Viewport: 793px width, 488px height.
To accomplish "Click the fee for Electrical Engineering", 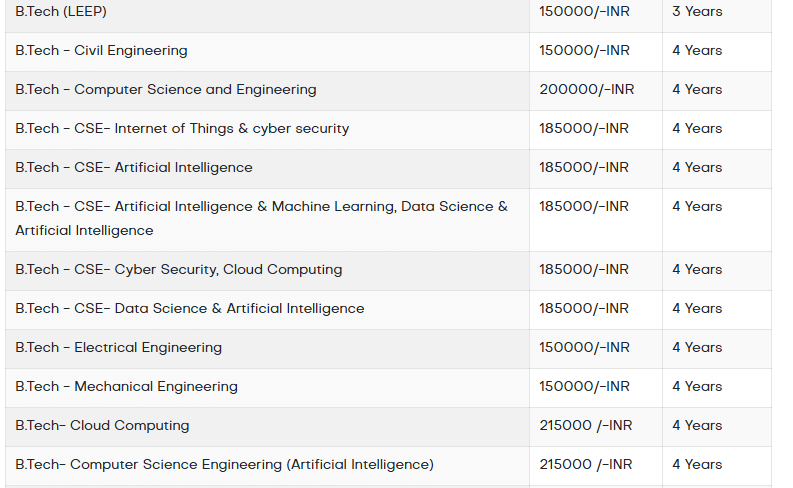I will click(x=584, y=348).
